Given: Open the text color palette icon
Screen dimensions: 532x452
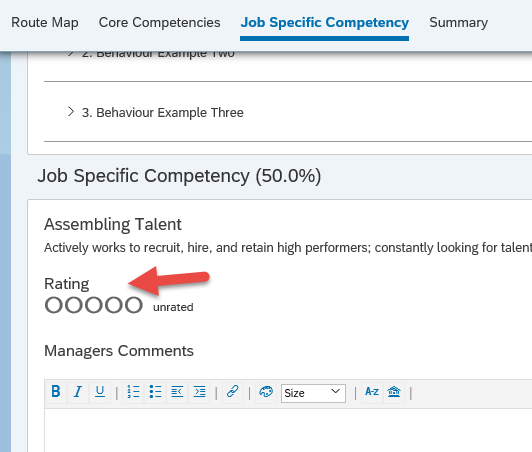Looking at the screenshot, I should tap(266, 392).
